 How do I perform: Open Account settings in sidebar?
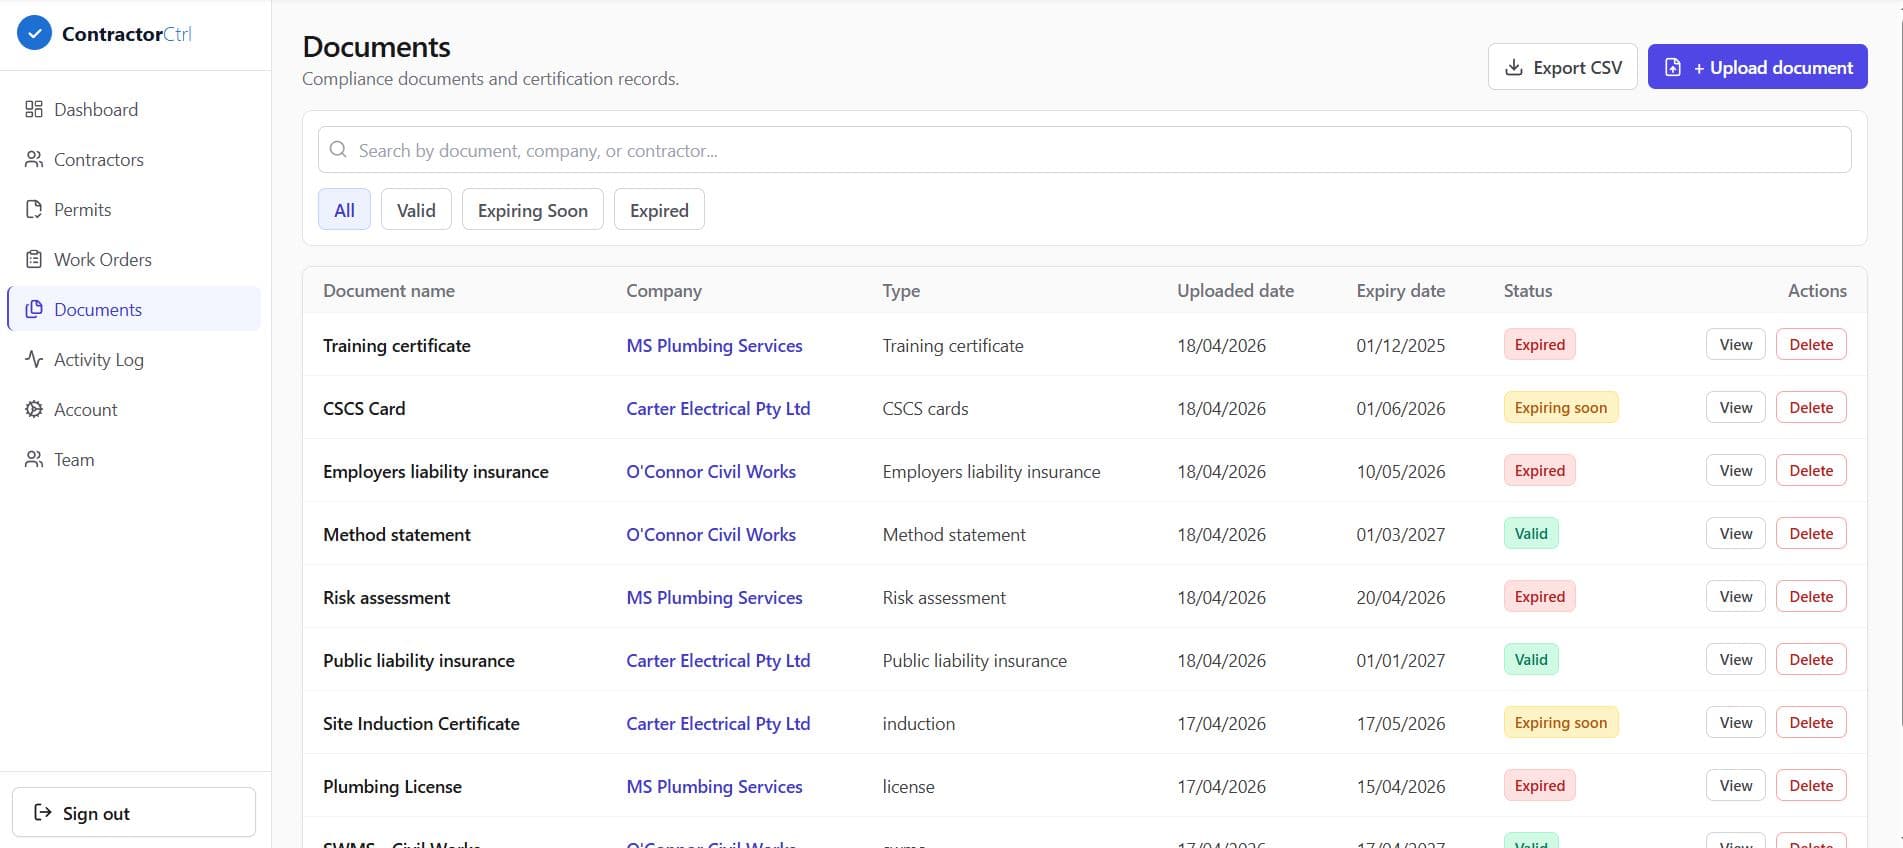pyautogui.click(x=134, y=409)
